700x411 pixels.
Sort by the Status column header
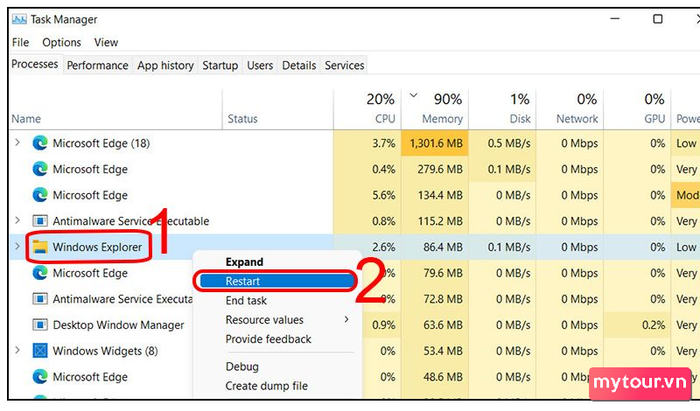[x=242, y=119]
